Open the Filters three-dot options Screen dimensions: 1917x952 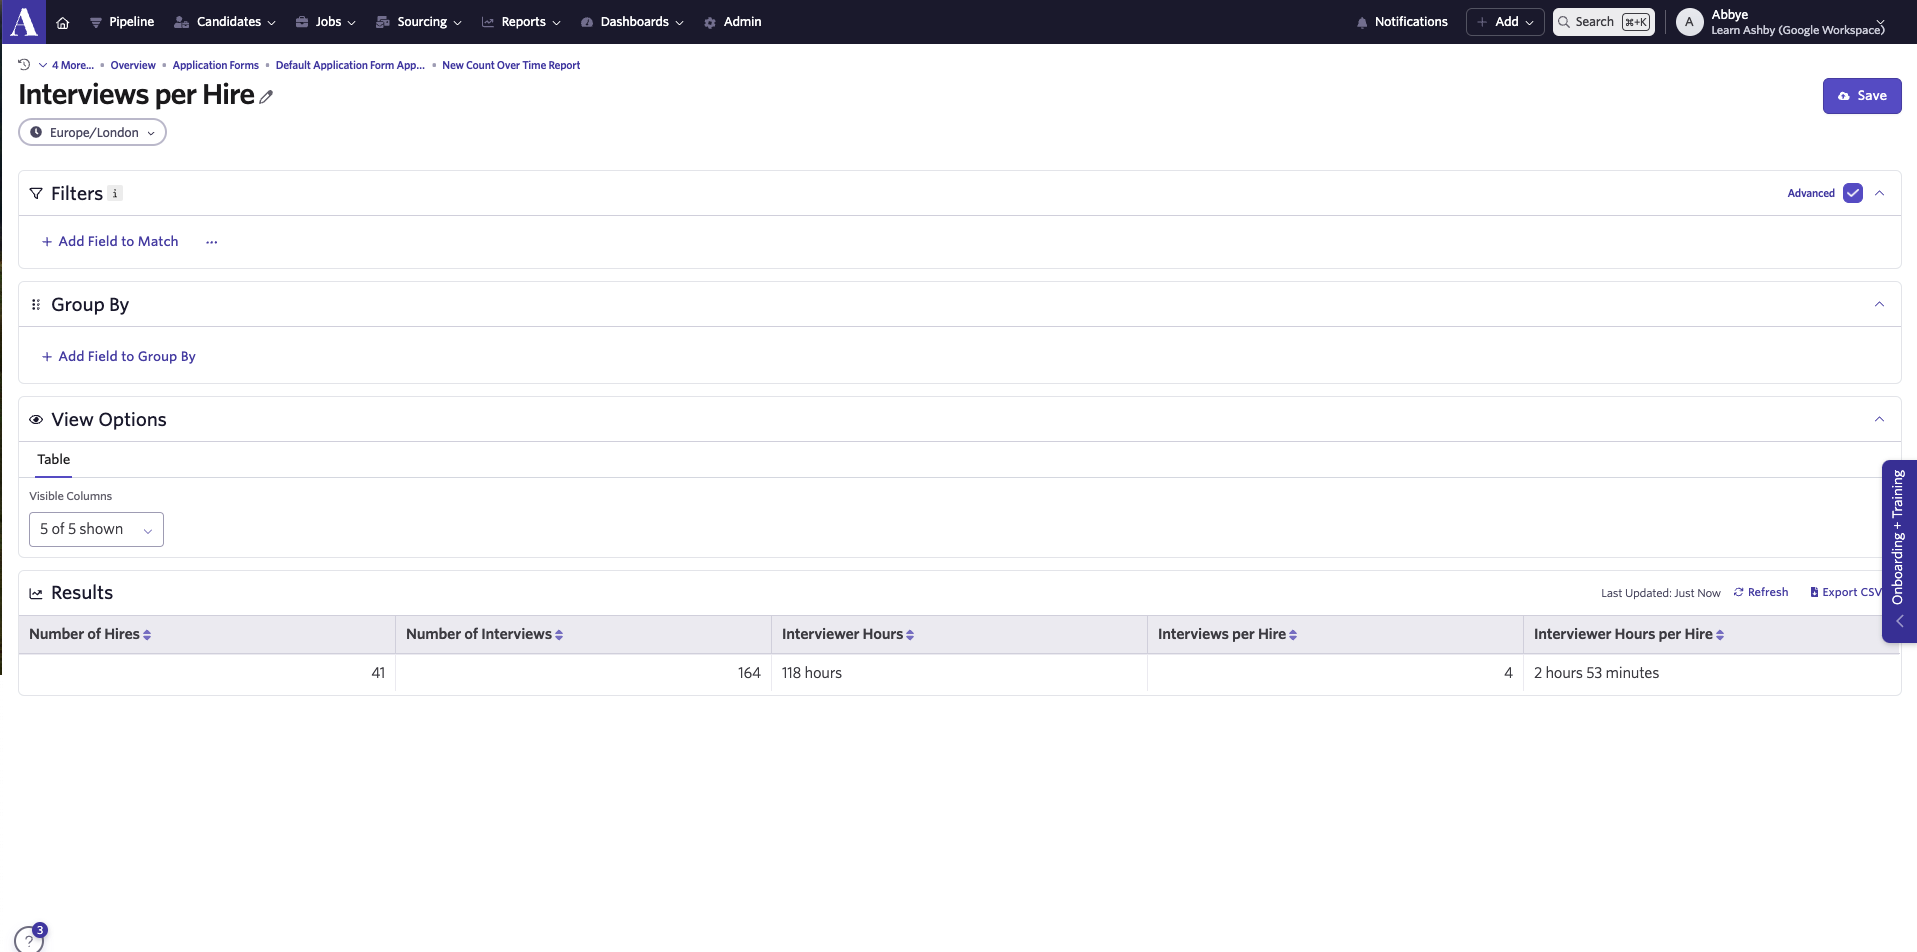click(x=212, y=242)
